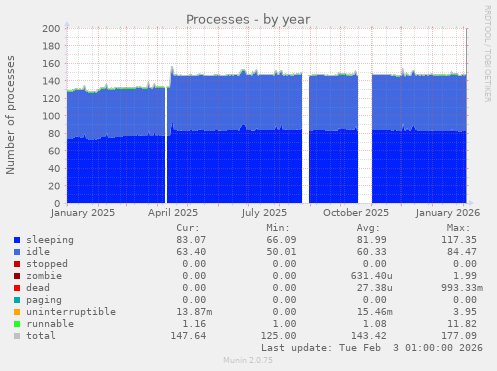The image size is (497, 371).
Task: Click the 100 y-axis tick label
Action: pyautogui.click(x=51, y=116)
